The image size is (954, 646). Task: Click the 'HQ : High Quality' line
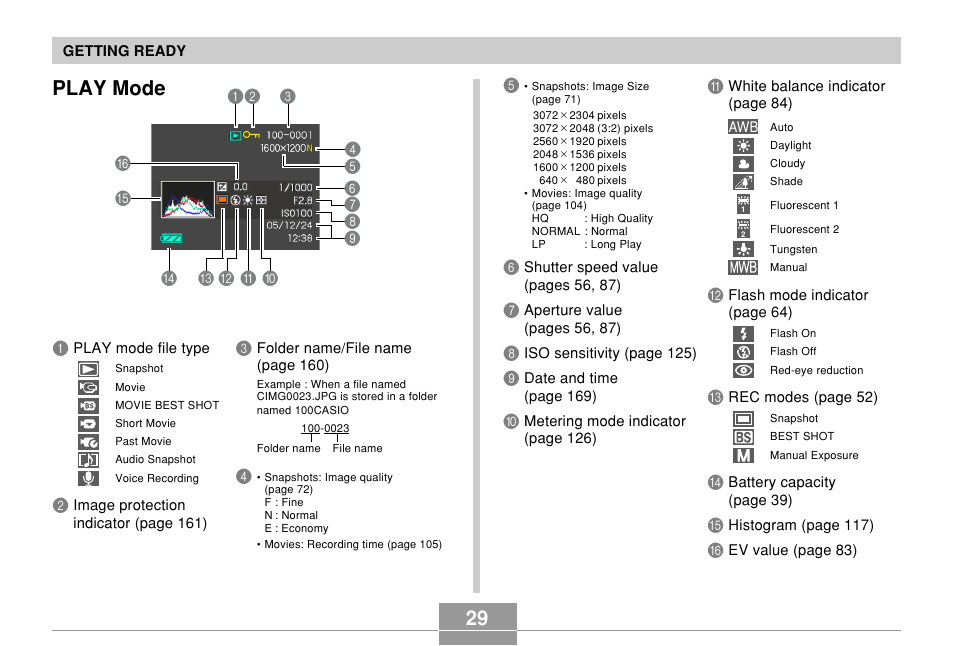[592, 218]
